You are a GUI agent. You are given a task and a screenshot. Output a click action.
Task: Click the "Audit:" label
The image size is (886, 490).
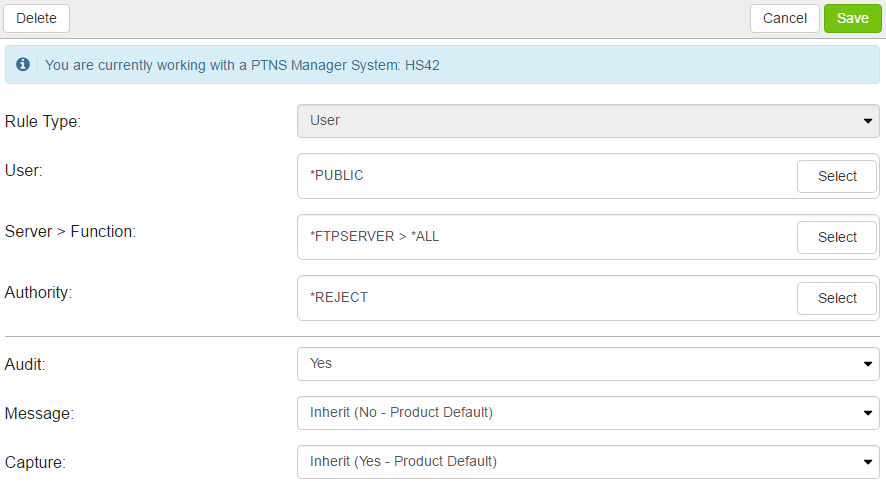click(28, 365)
